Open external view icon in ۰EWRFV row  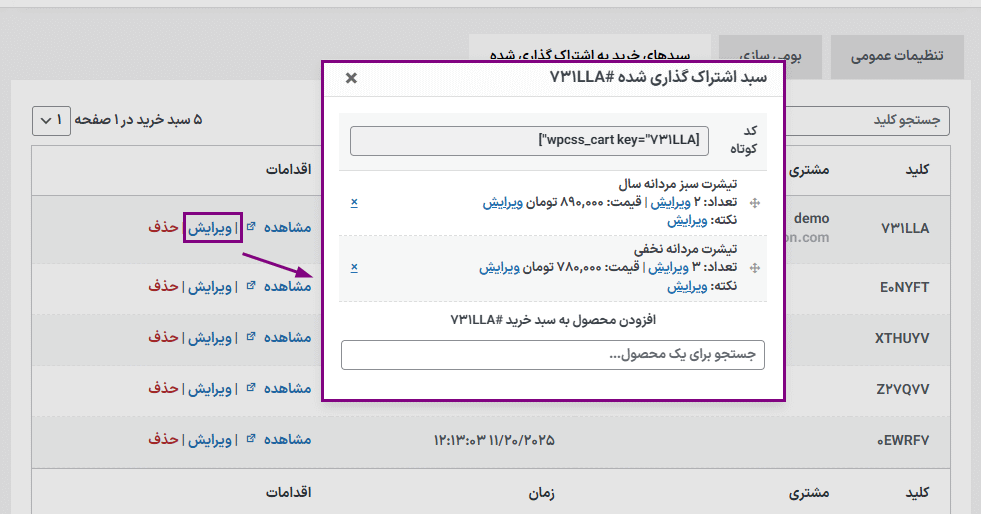pos(251,439)
